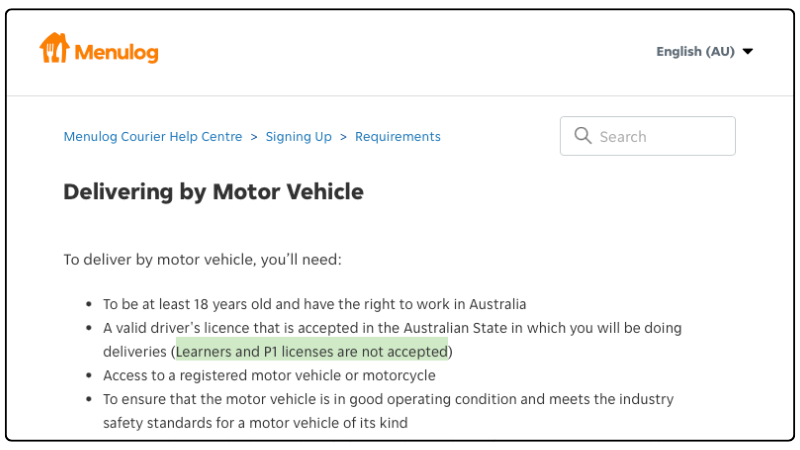Click the Delivering by Motor Vehicle heading
The width and height of the screenshot is (800, 450).
[x=213, y=192]
